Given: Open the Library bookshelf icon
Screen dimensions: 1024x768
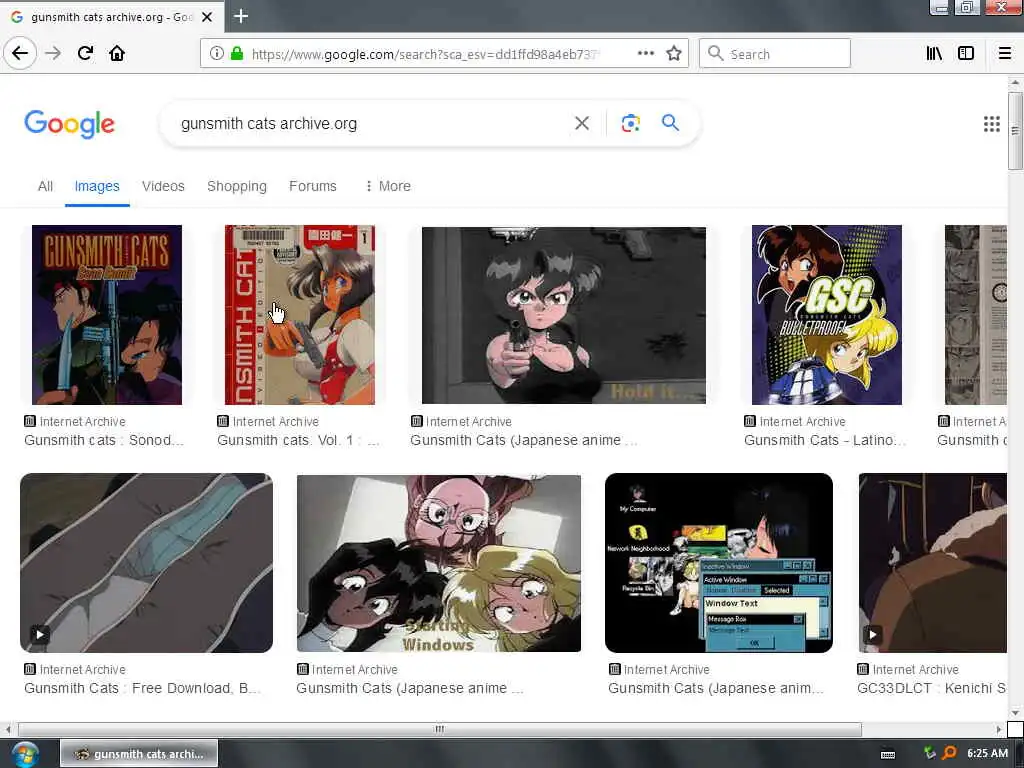Looking at the screenshot, I should [x=934, y=54].
